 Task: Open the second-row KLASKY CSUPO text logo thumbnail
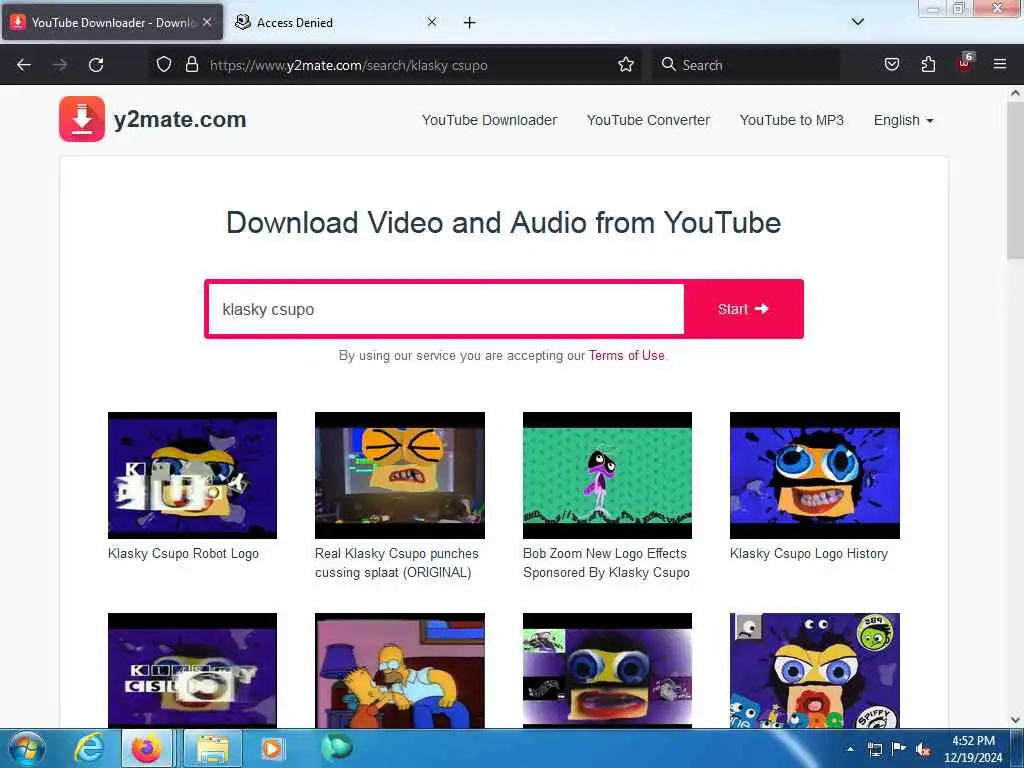click(192, 670)
